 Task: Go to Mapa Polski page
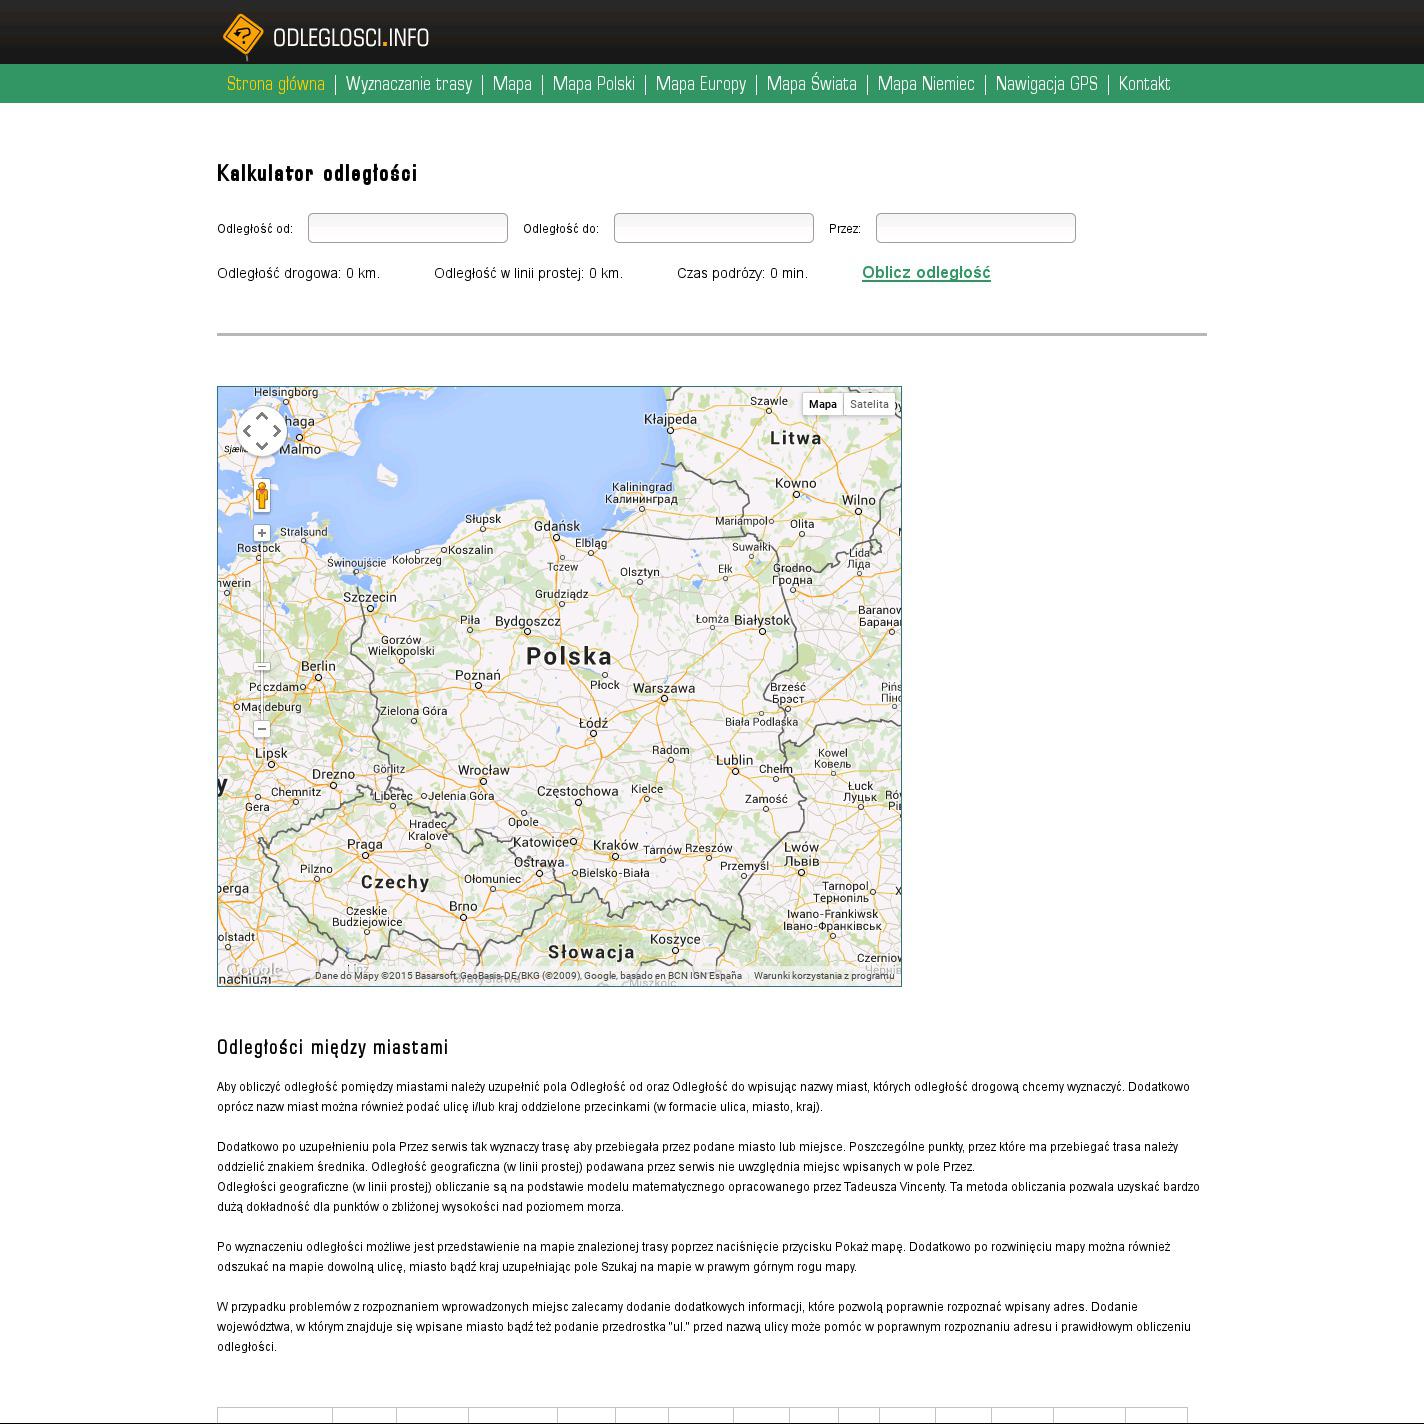click(593, 84)
